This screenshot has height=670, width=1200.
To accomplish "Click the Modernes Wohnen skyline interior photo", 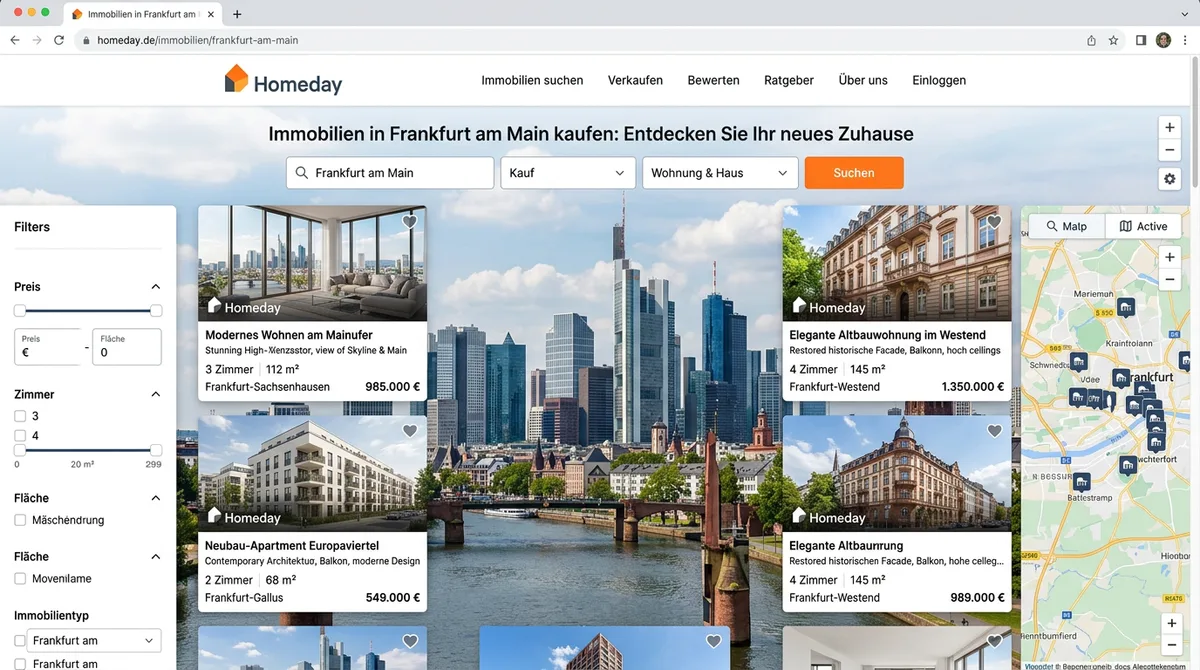I will (x=312, y=263).
